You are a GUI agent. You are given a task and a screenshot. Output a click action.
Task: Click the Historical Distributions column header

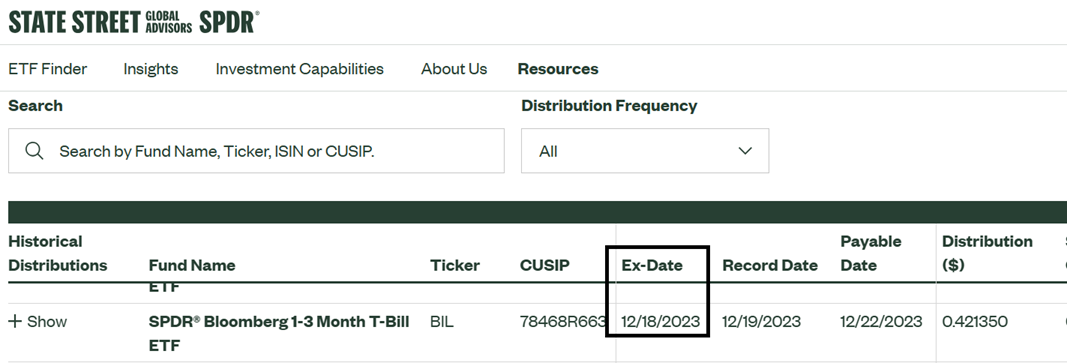click(x=58, y=253)
